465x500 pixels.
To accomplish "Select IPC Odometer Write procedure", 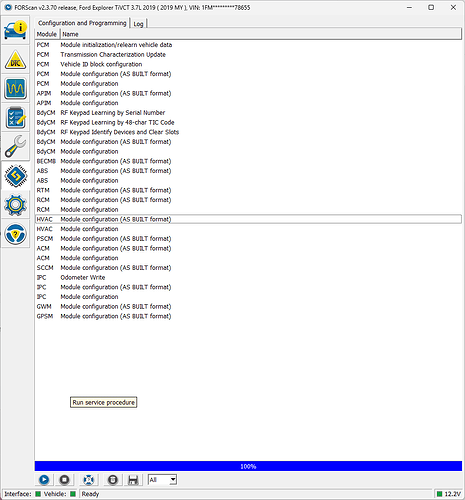I will click(x=248, y=277).
